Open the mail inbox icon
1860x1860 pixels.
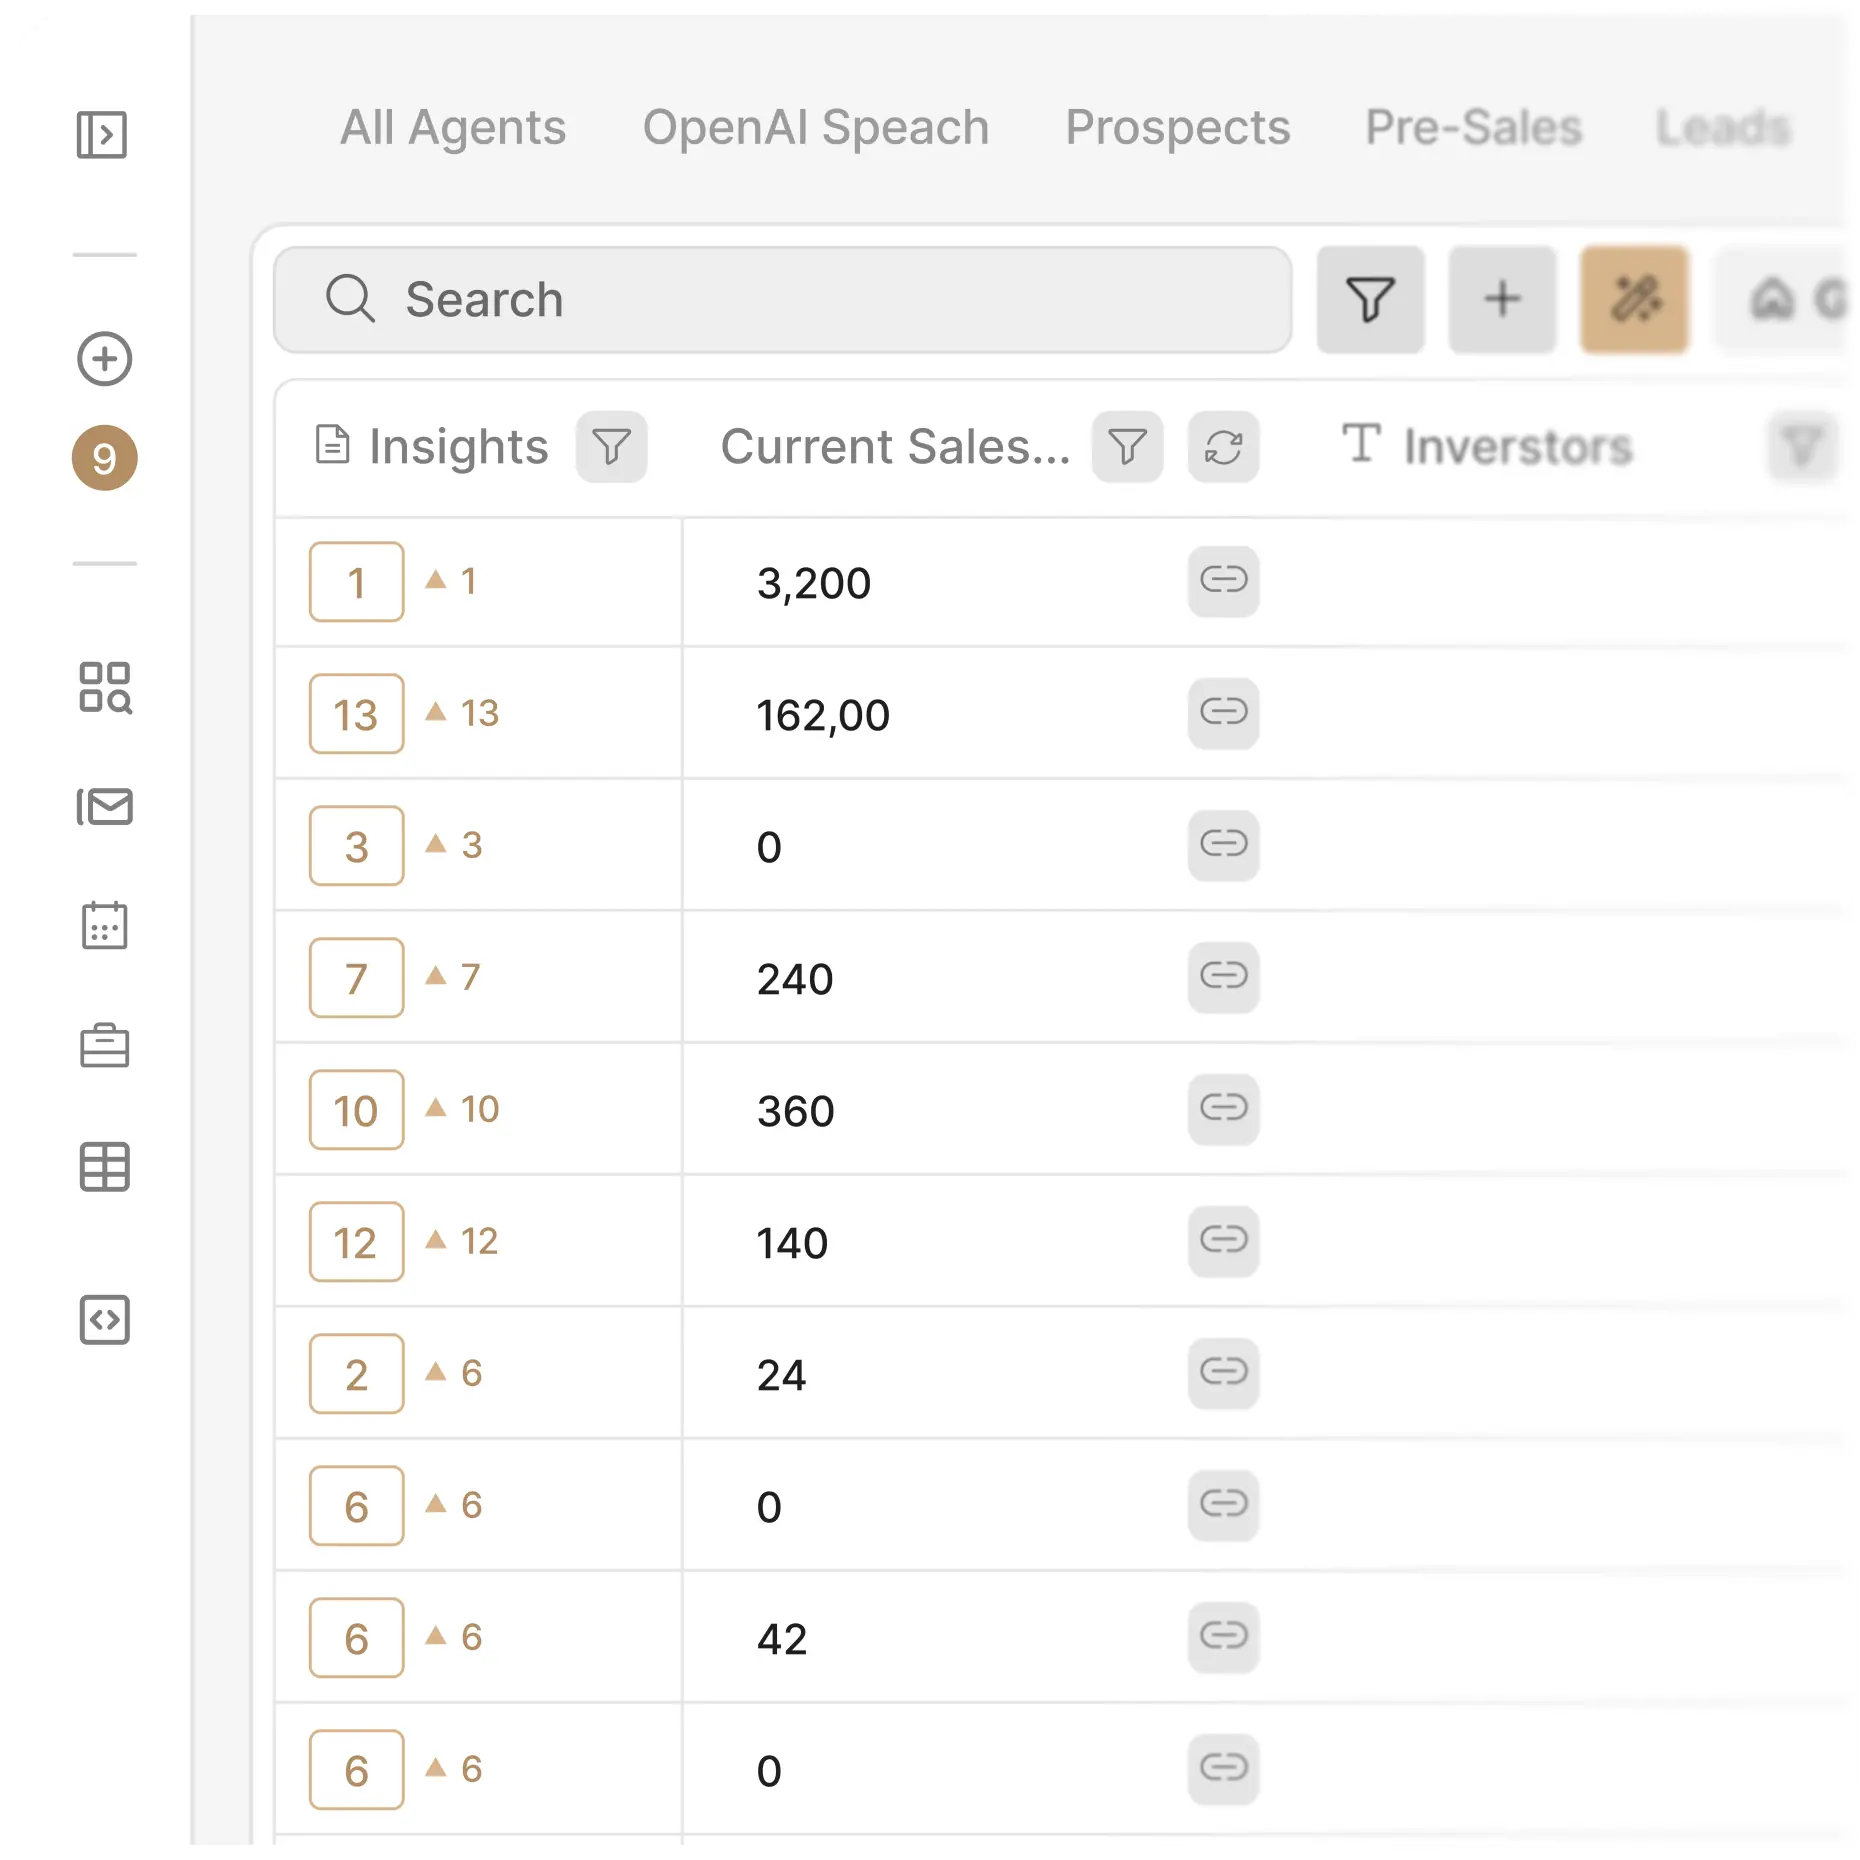point(104,807)
